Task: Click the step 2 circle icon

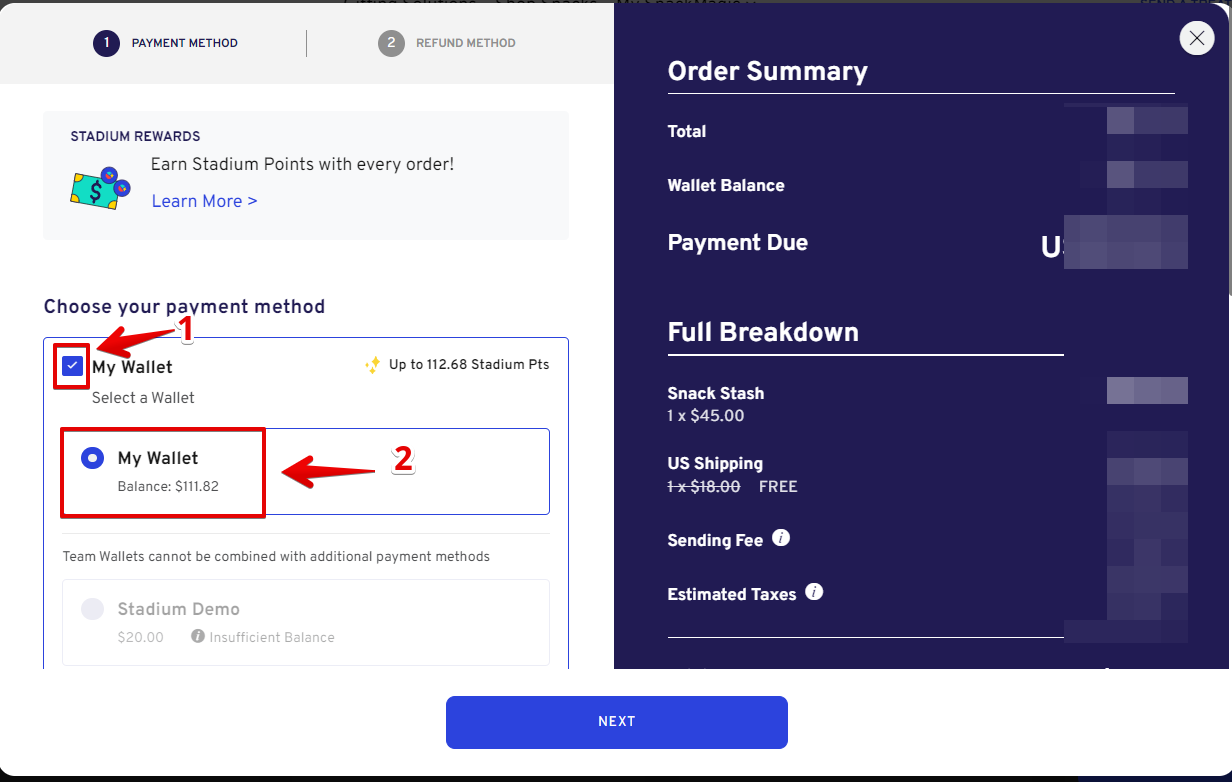Action: [391, 43]
